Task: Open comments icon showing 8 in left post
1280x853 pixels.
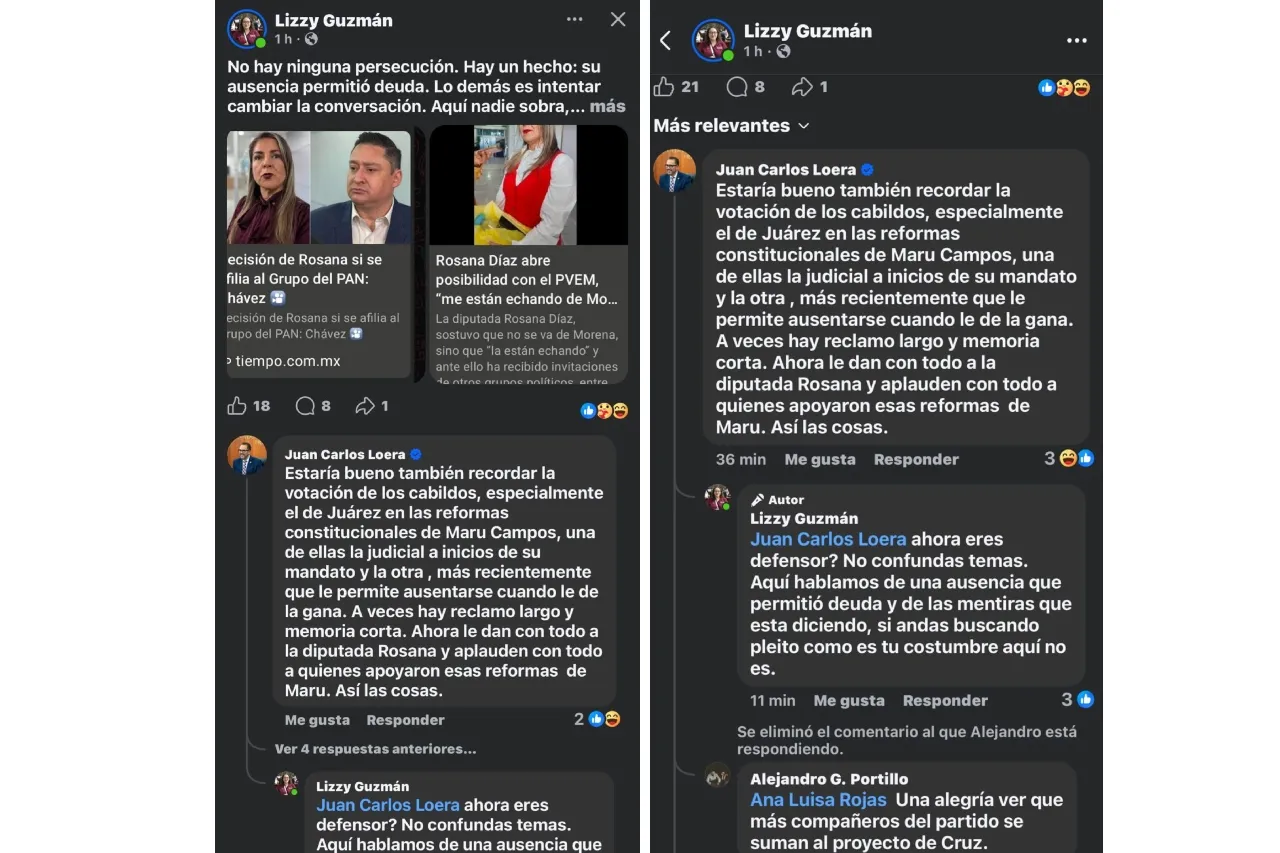Action: pos(305,405)
